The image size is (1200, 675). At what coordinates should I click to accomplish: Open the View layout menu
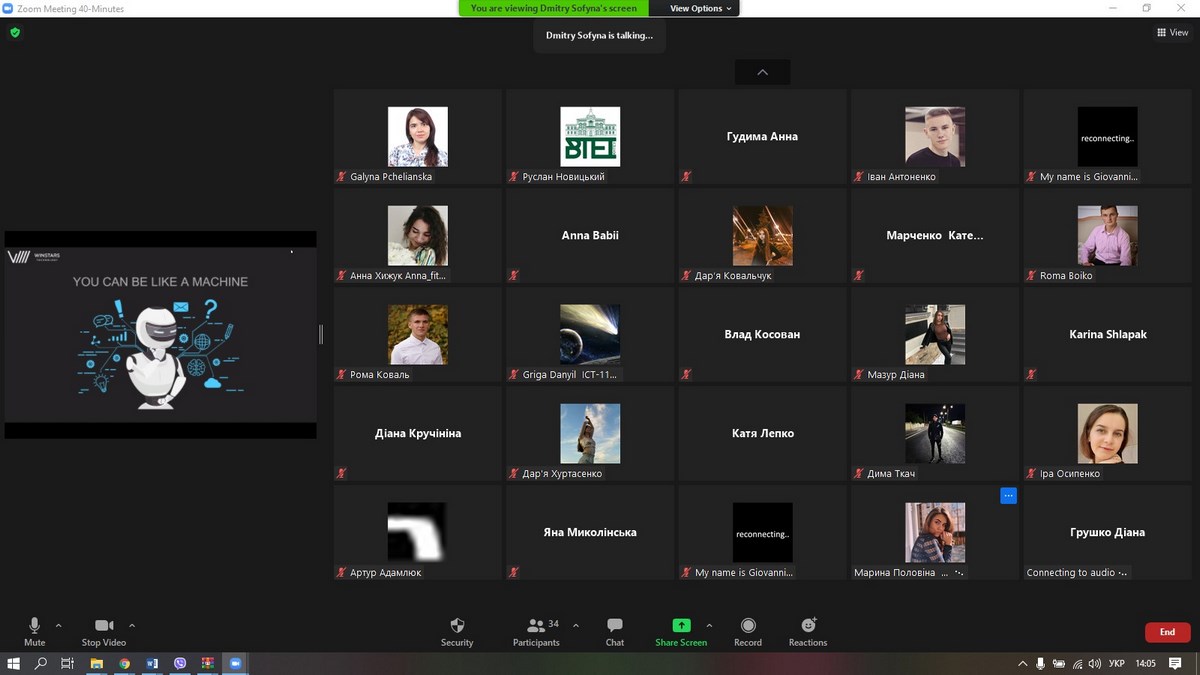point(1172,32)
